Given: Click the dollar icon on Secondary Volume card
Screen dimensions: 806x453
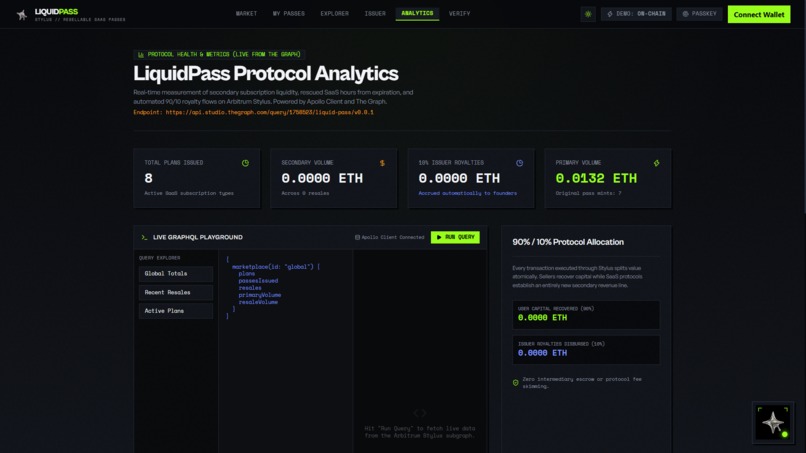Looking at the screenshot, I should (382, 163).
